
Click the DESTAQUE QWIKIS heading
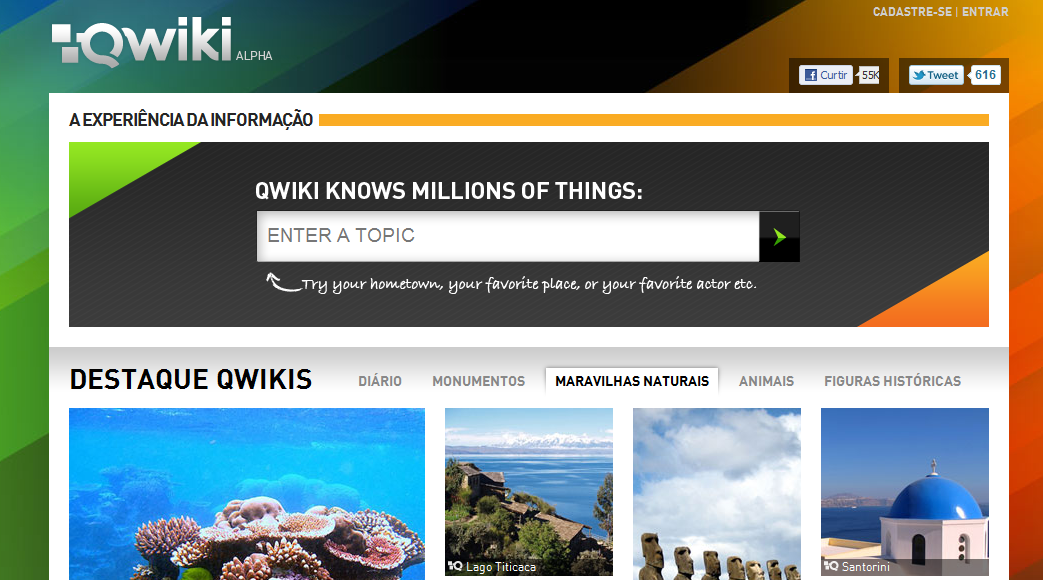point(191,380)
